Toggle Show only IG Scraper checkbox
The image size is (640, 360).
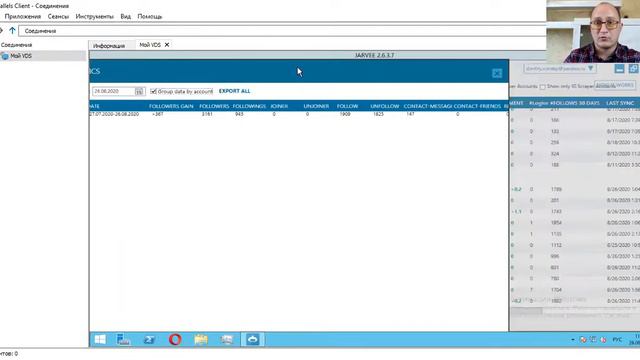pyautogui.click(x=542, y=87)
